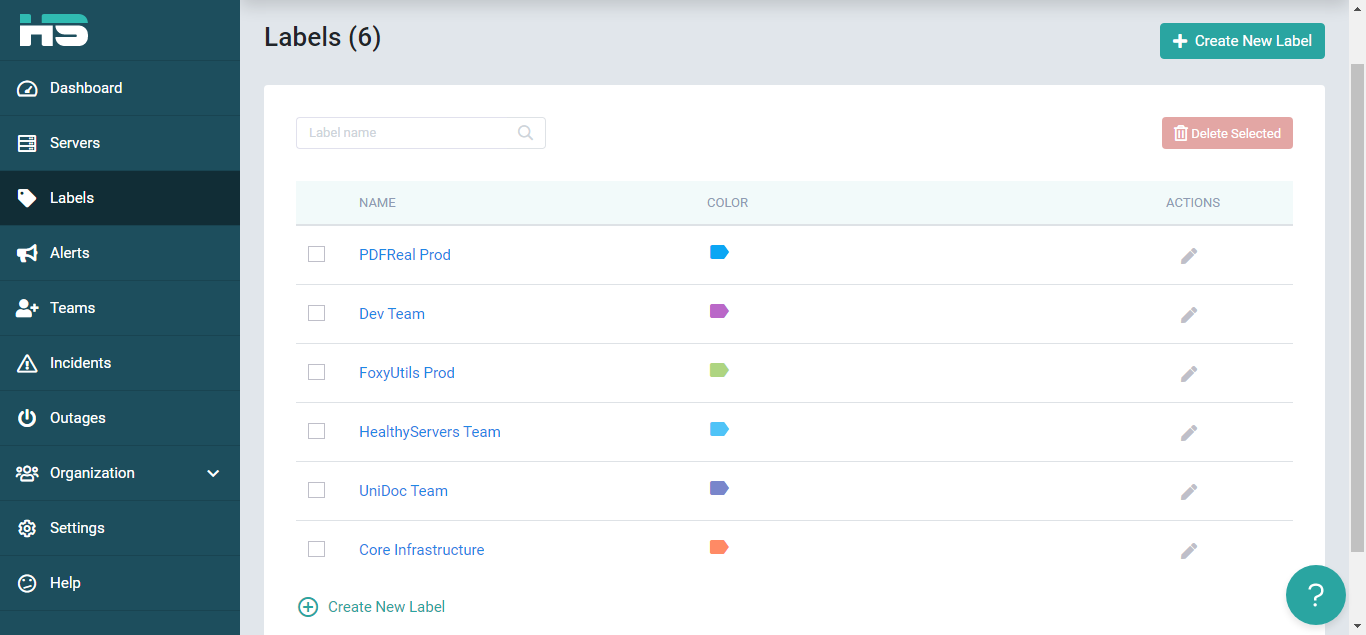Expand the Organization menu chevron
This screenshot has width=1366, height=635.
coord(213,473)
